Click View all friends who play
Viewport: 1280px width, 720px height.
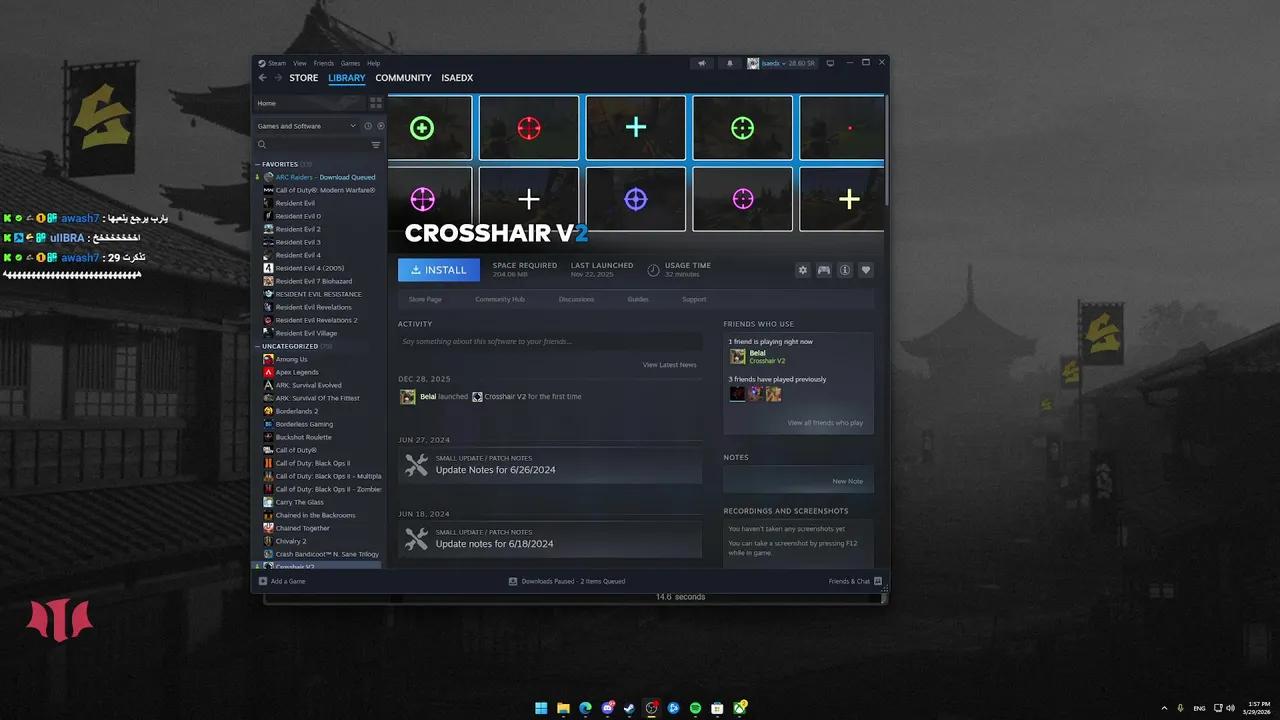[x=825, y=423]
